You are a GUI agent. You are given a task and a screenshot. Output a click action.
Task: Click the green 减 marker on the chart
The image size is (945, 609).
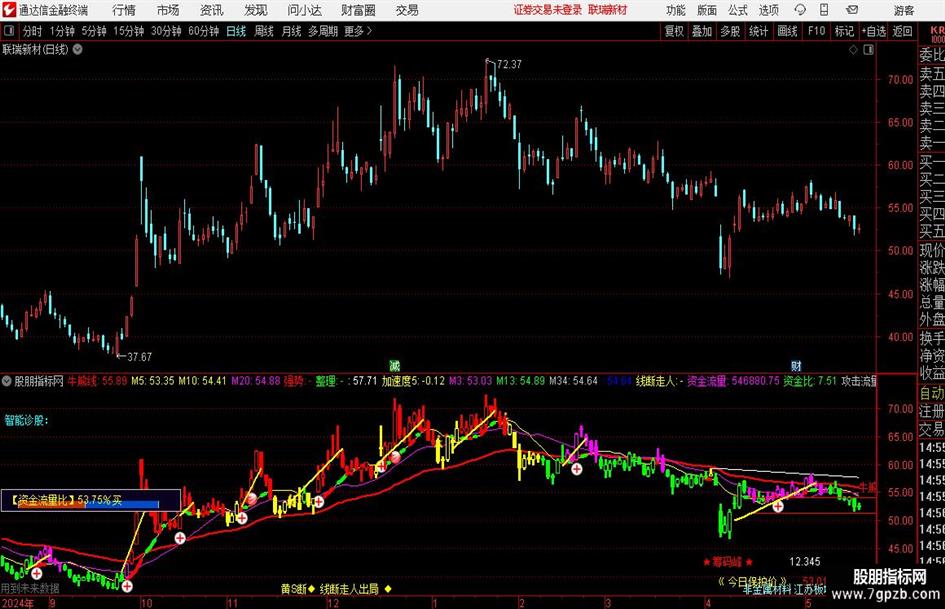[x=394, y=365]
